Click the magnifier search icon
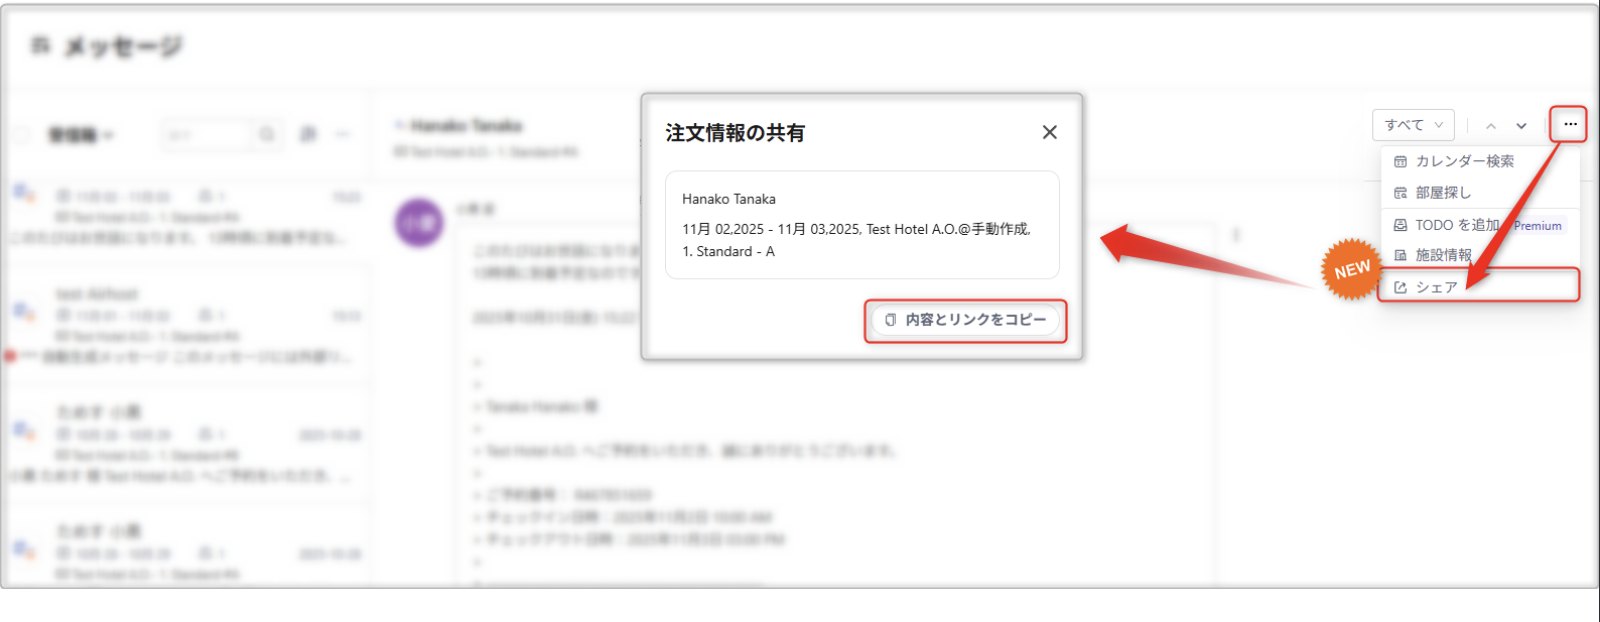Screen dimensions: 1600x622 [x=267, y=134]
